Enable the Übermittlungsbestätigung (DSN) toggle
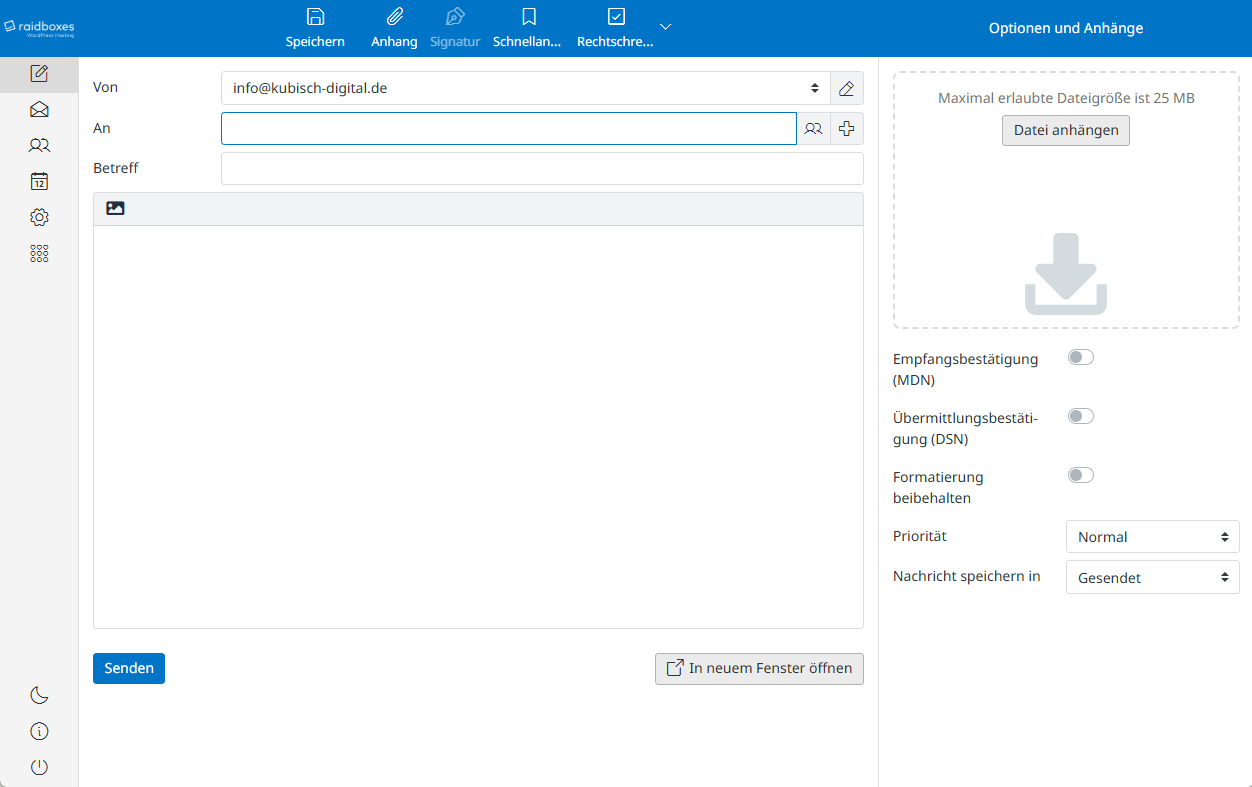Image resolution: width=1252 pixels, height=787 pixels. pyautogui.click(x=1080, y=417)
